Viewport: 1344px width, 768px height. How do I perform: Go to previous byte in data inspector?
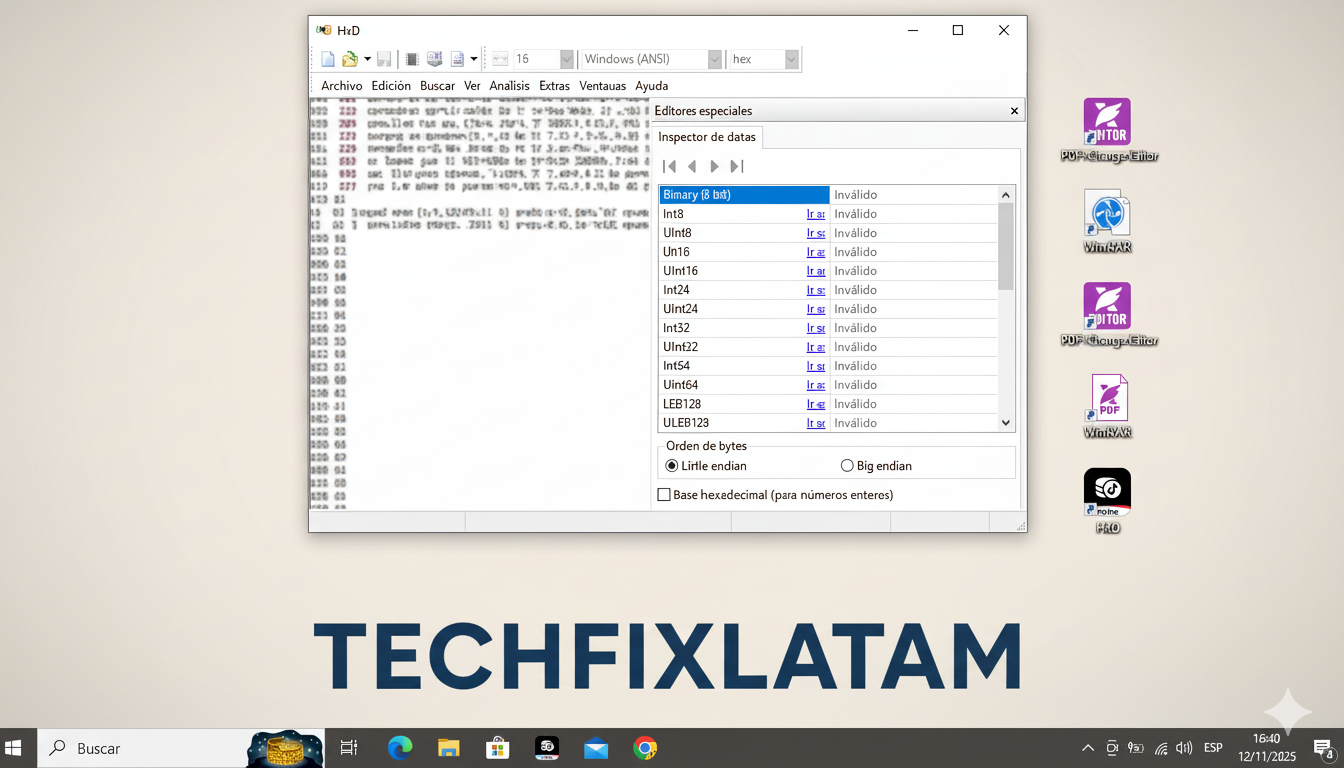(692, 166)
